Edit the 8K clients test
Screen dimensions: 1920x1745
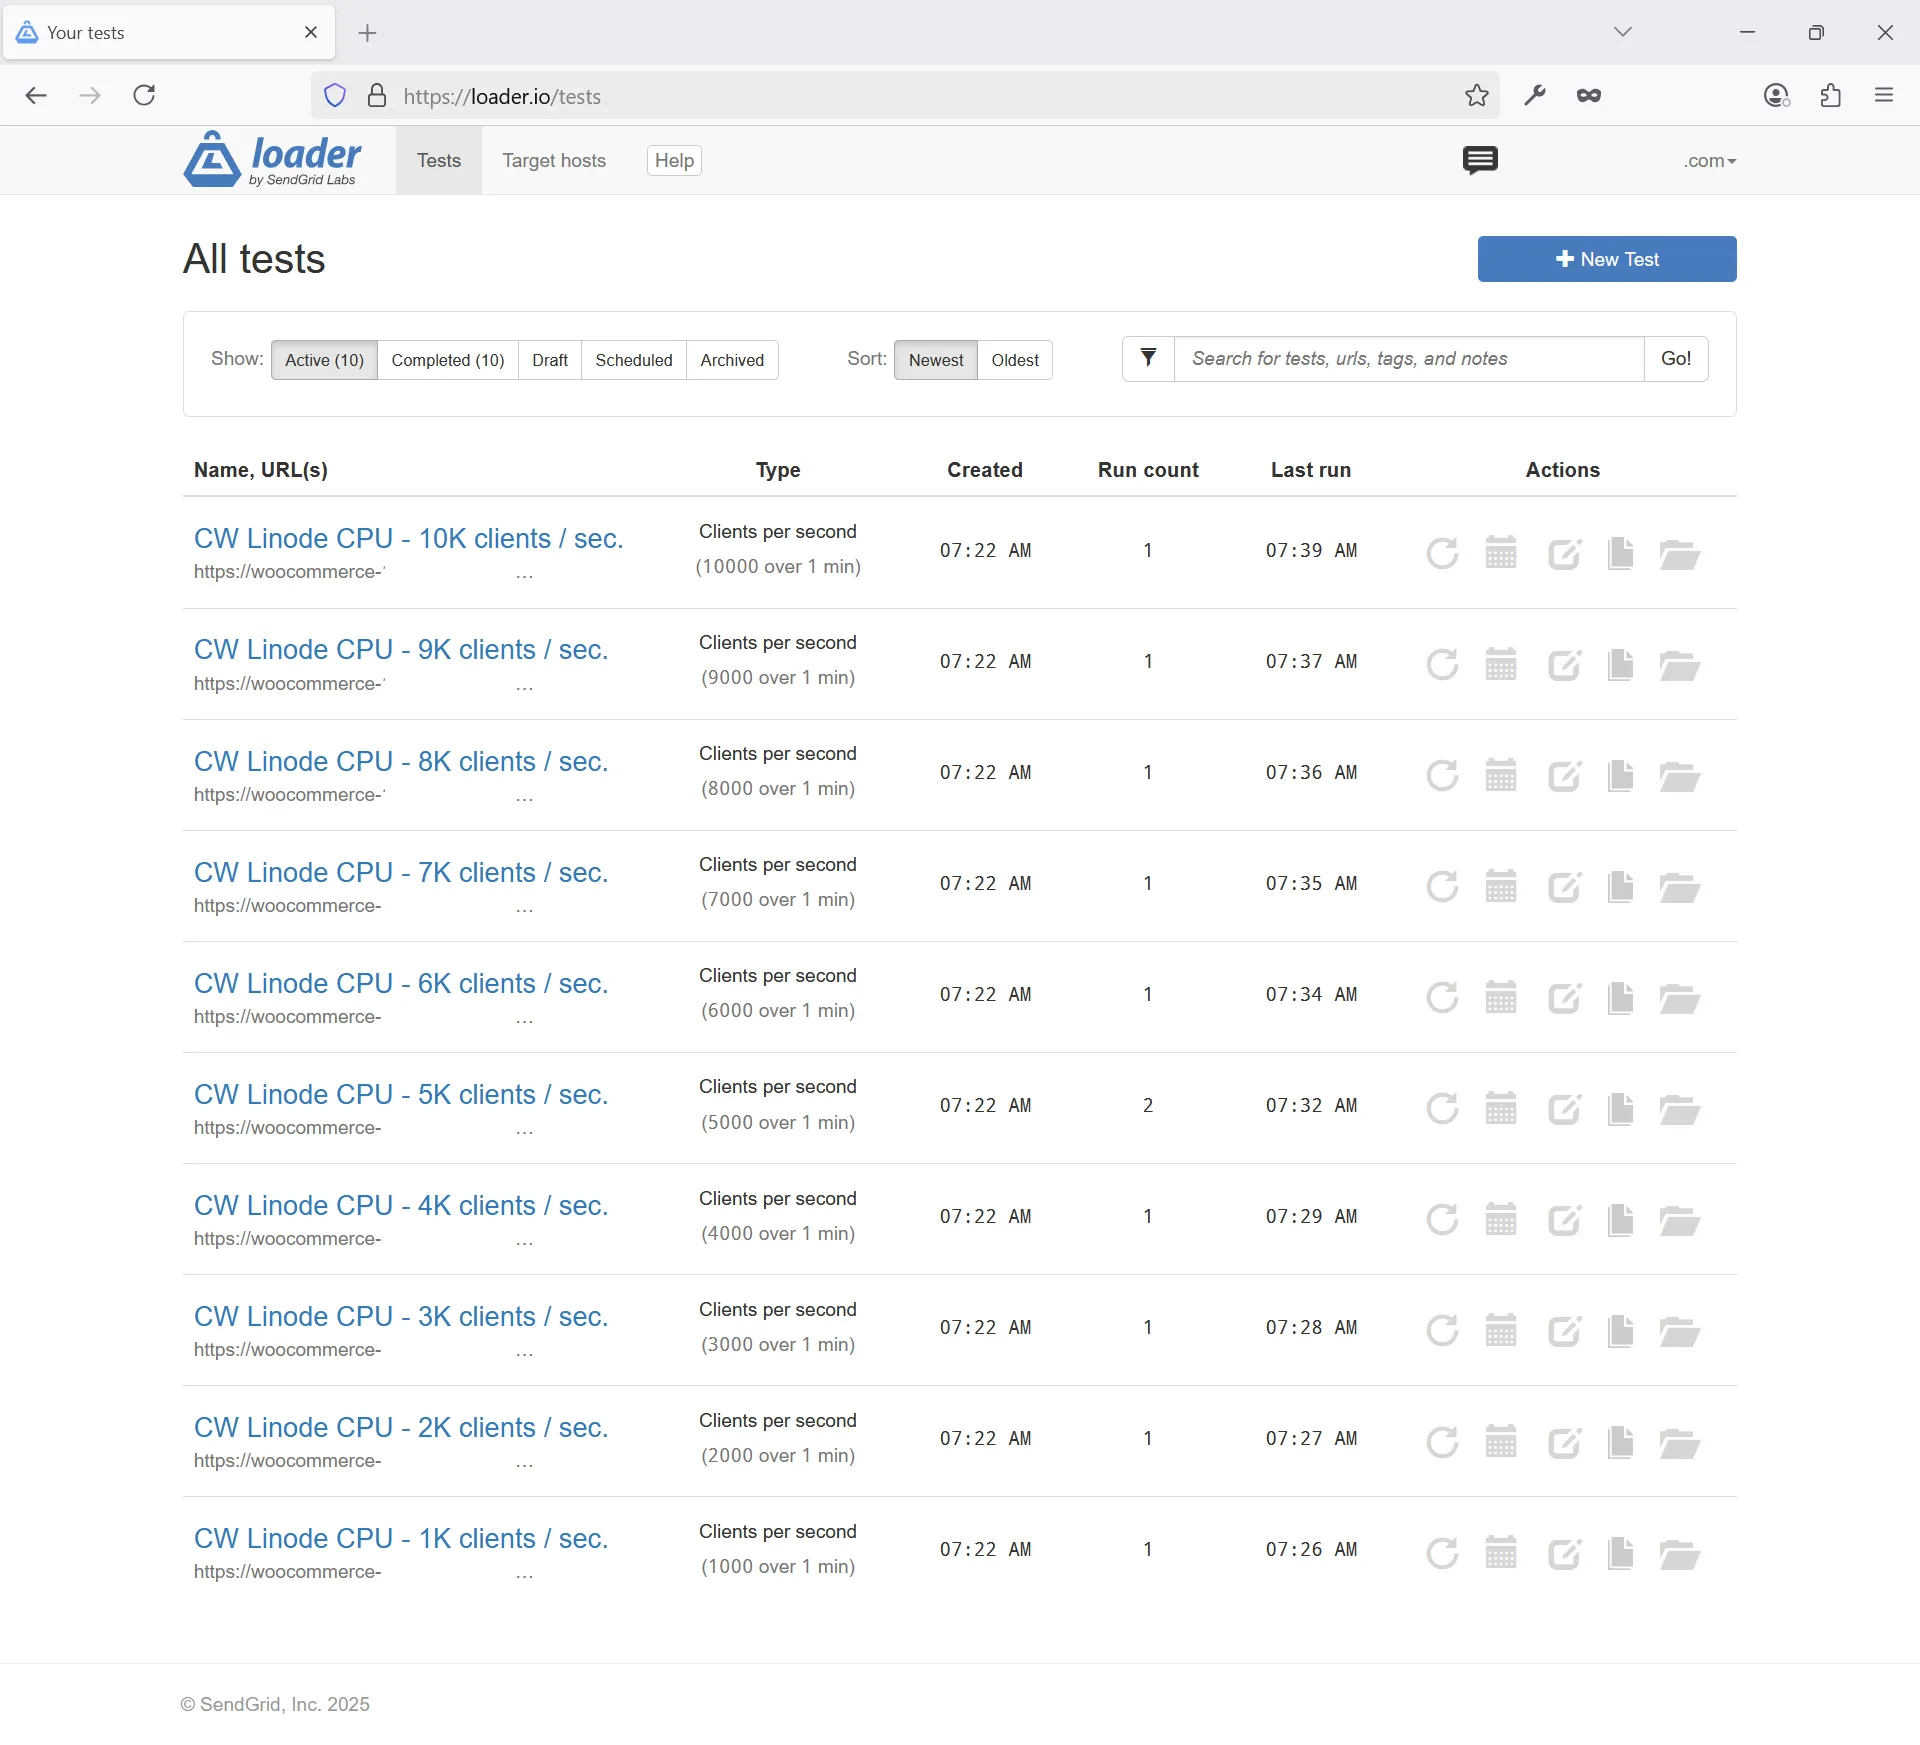pyautogui.click(x=1564, y=775)
